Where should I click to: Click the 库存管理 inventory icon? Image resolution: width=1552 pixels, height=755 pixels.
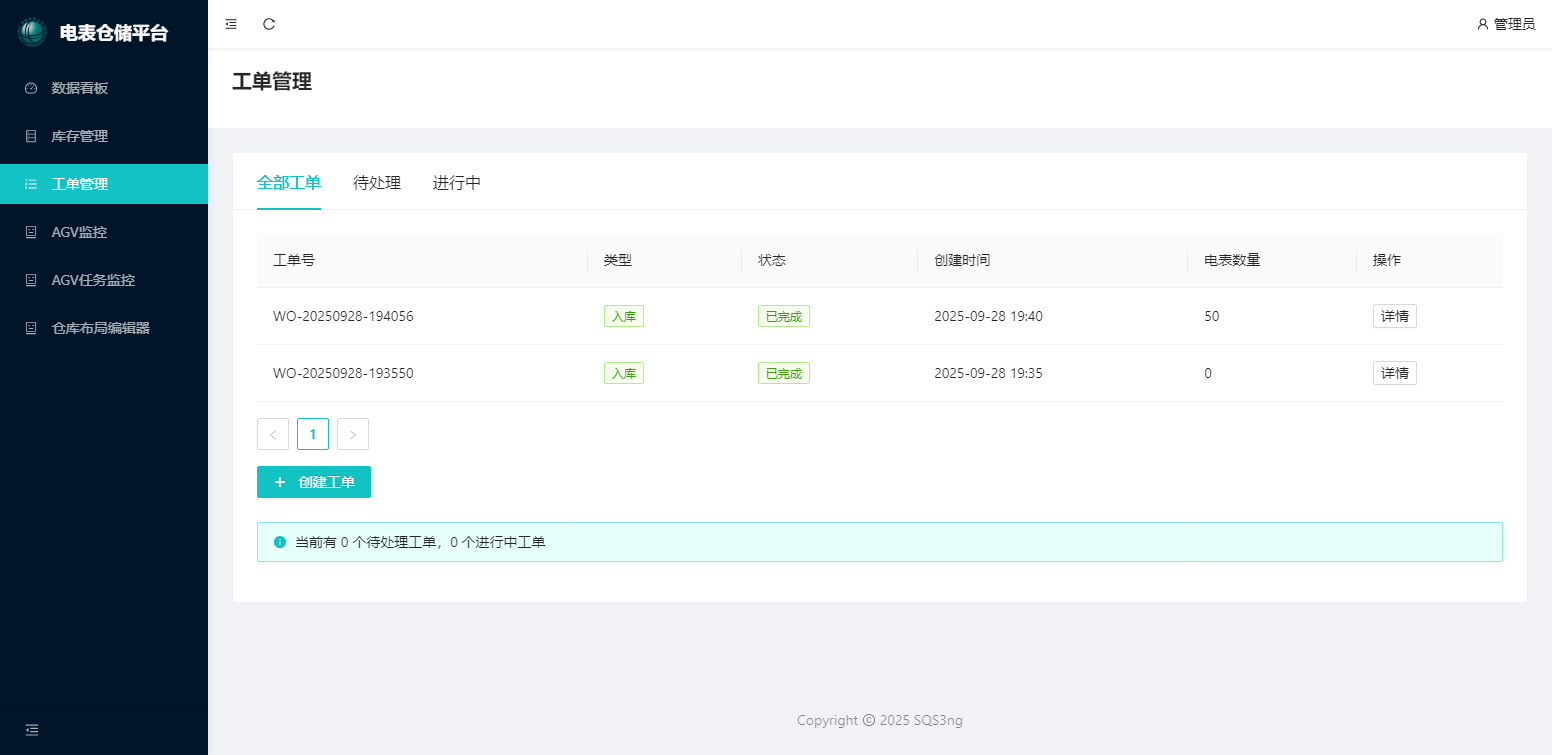tap(31, 136)
